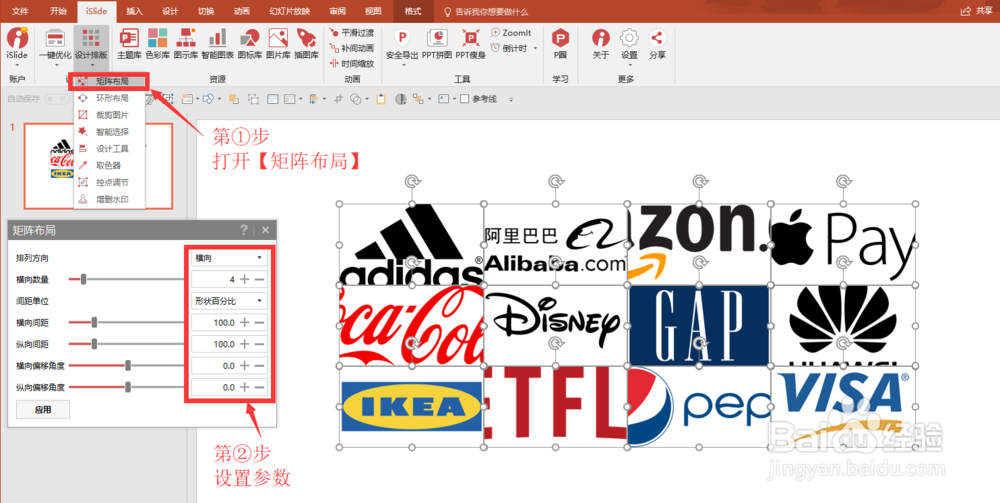
Task: Open the 格式 ribbon tab
Action: 413,11
